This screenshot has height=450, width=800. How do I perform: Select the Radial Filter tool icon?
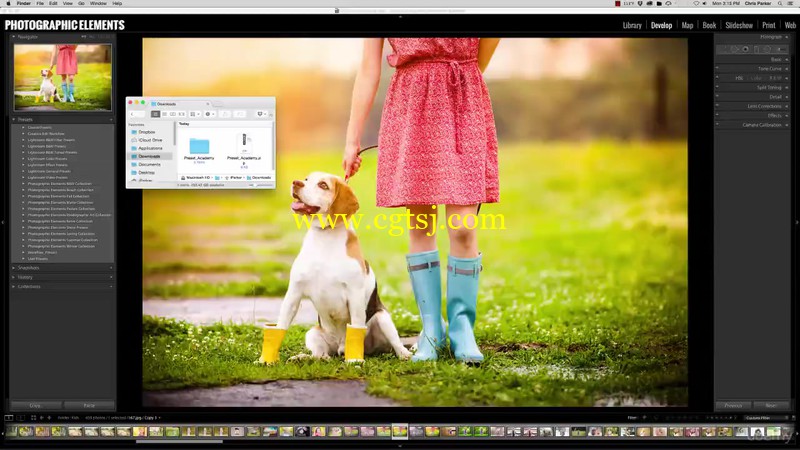click(x=767, y=49)
